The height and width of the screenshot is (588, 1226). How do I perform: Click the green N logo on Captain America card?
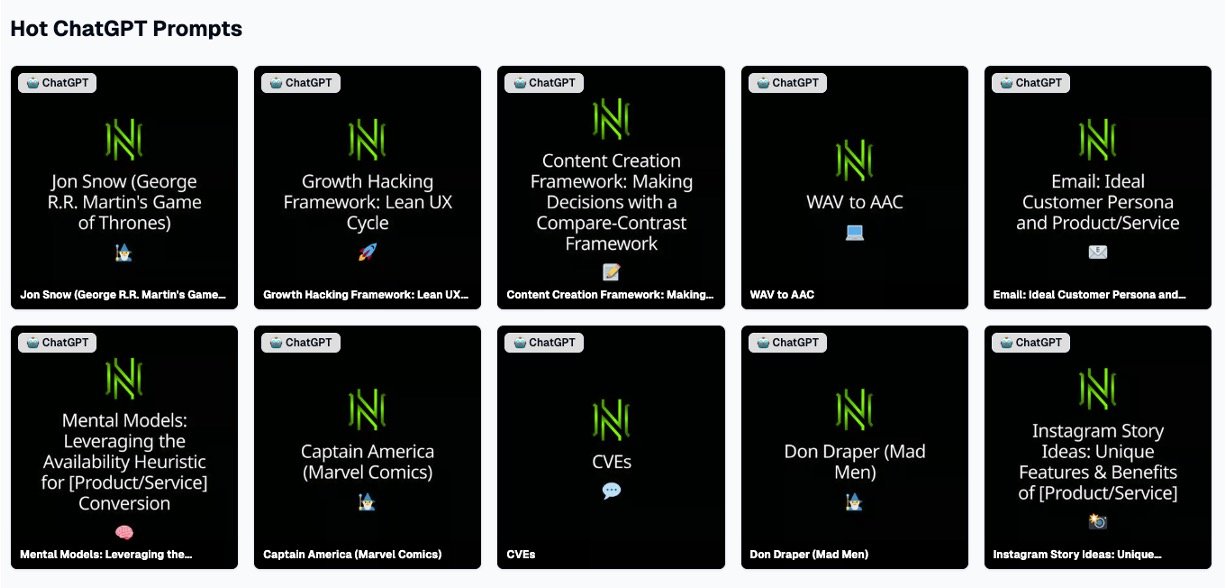(367, 410)
